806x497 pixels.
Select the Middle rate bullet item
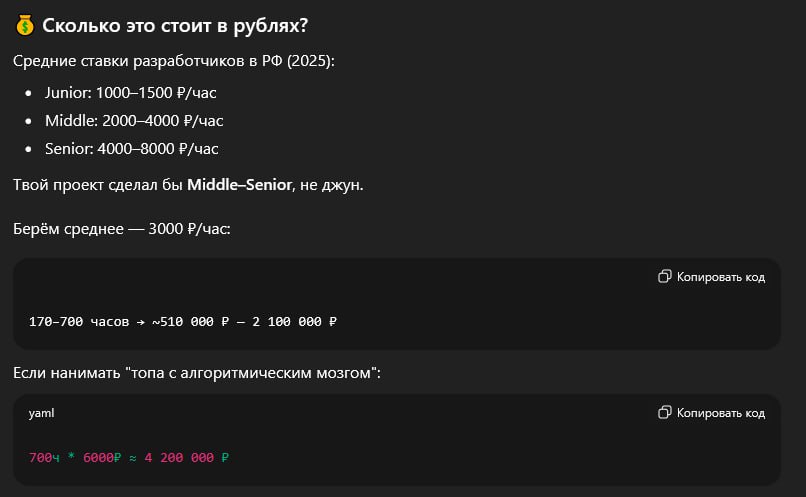pyautogui.click(x=134, y=121)
